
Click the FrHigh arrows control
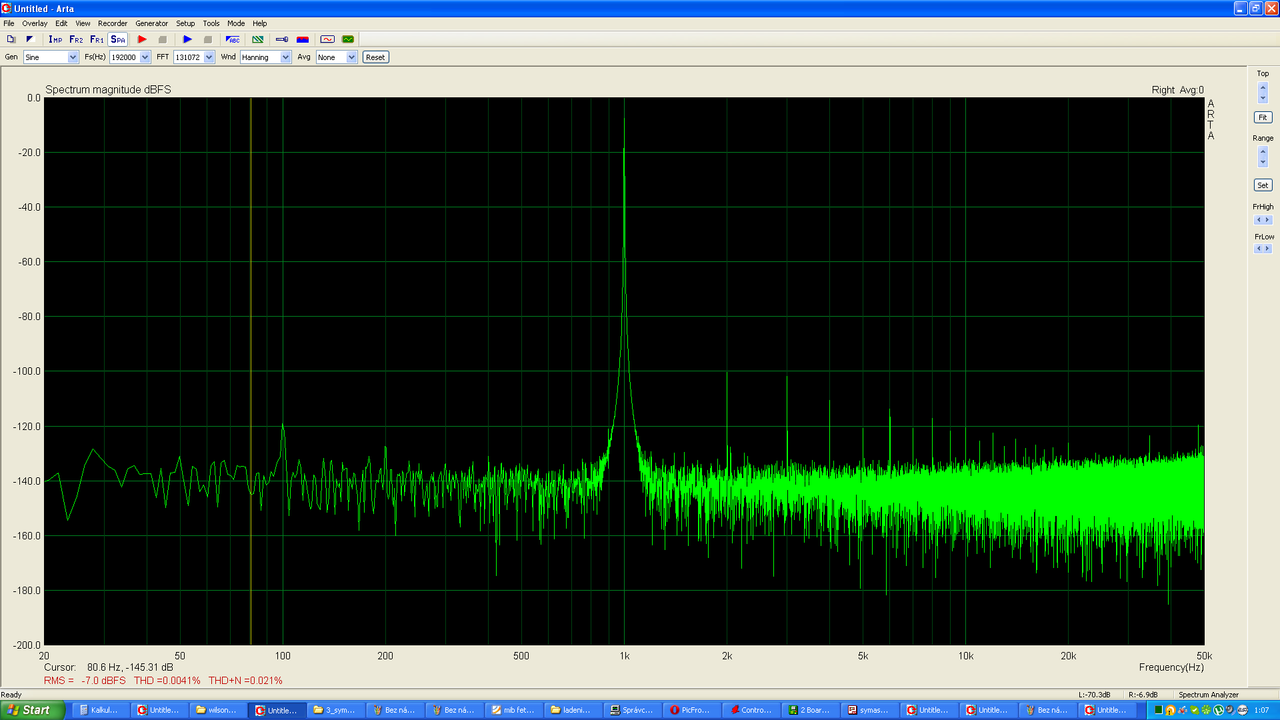click(x=1263, y=220)
